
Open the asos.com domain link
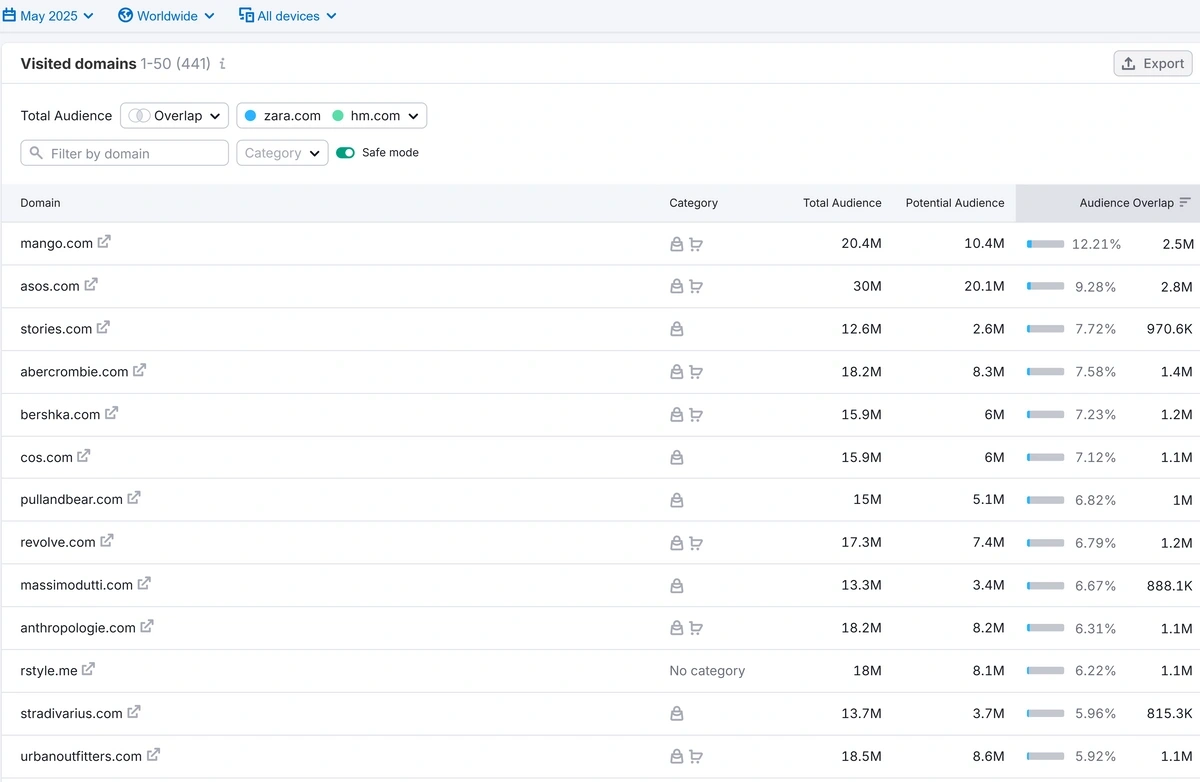click(x=50, y=286)
